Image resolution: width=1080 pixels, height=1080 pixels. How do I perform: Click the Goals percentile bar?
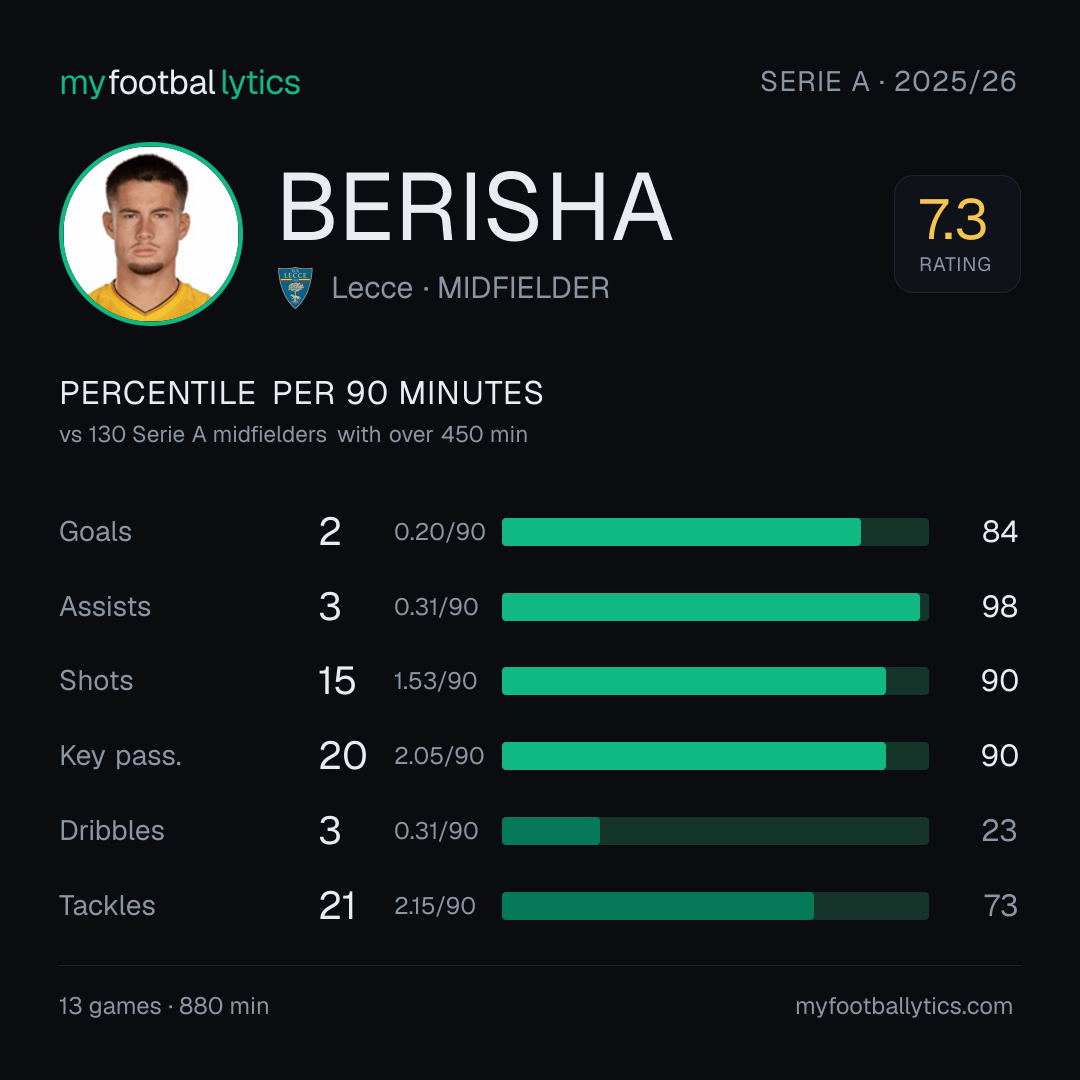pyautogui.click(x=715, y=532)
